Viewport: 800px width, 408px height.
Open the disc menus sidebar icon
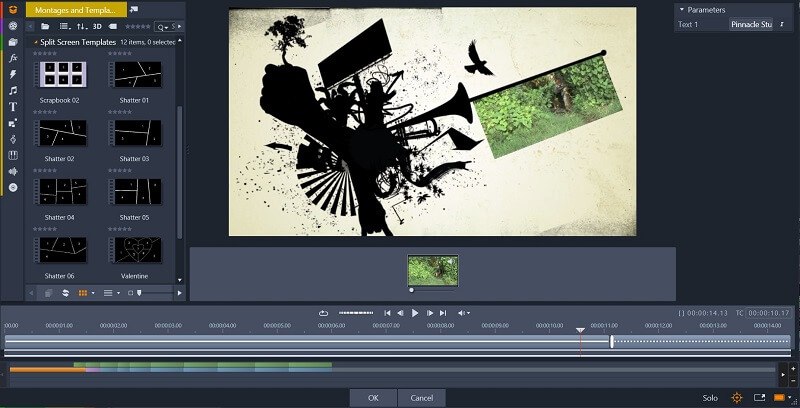click(x=13, y=188)
